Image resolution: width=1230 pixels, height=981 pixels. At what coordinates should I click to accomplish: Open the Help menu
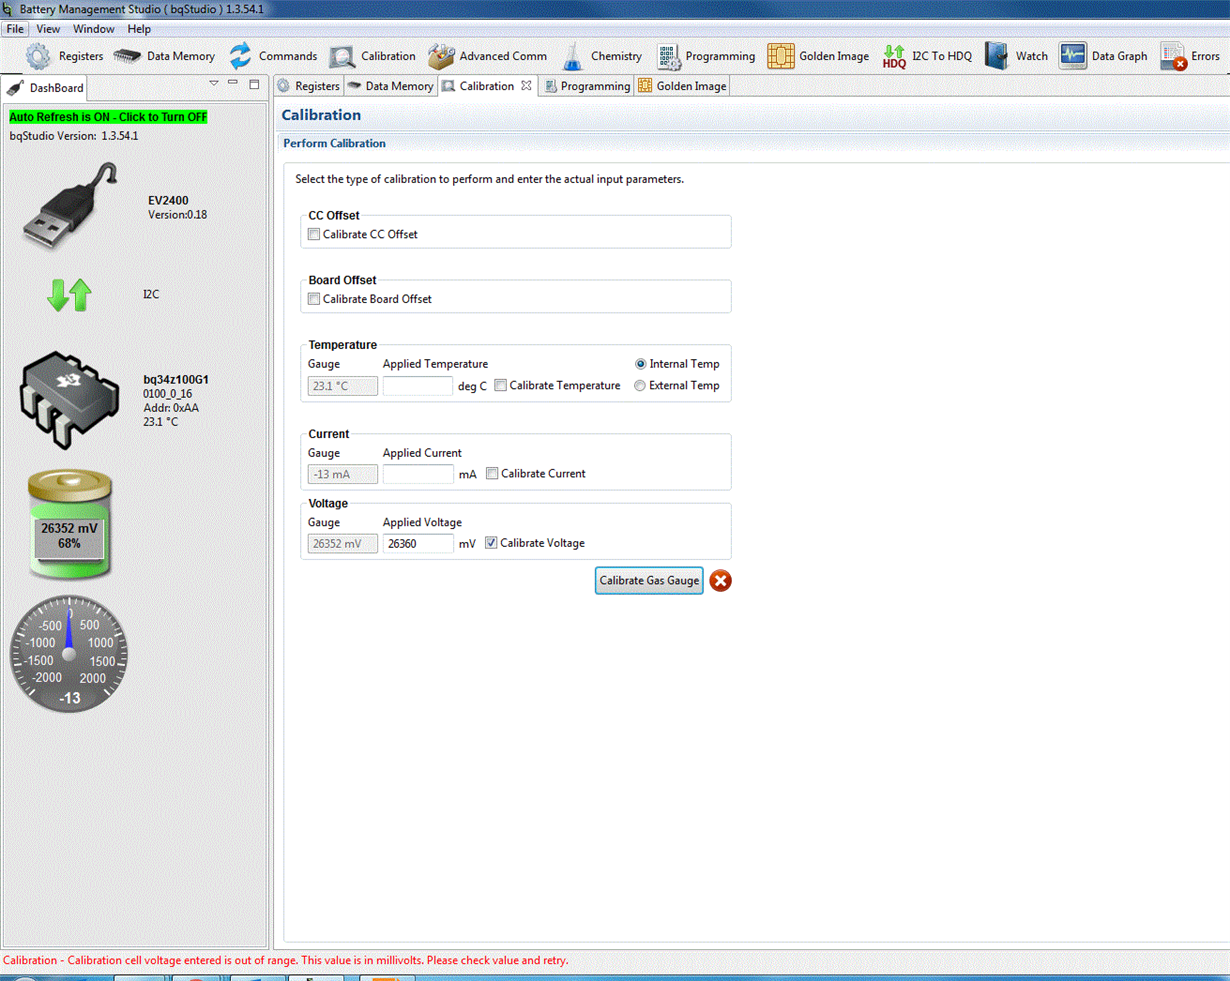click(x=139, y=29)
